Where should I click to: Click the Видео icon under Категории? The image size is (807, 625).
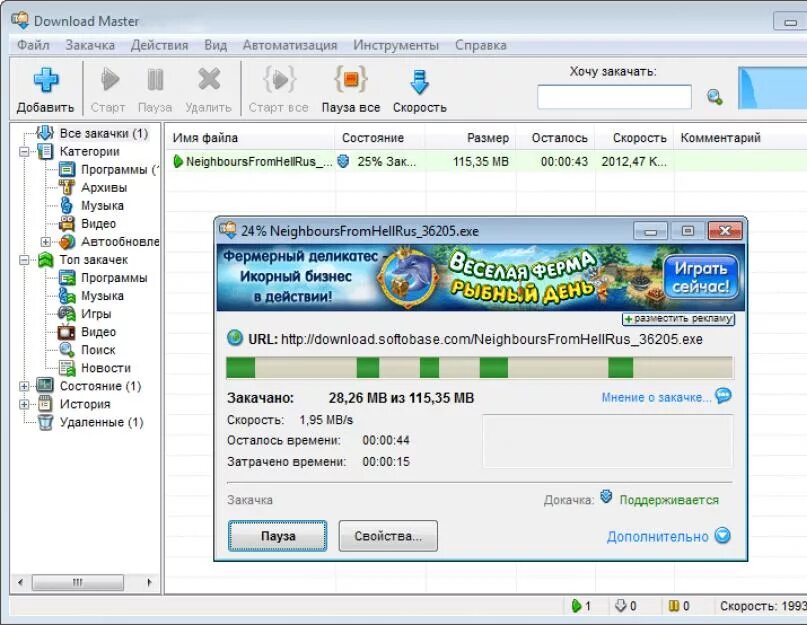(x=67, y=223)
